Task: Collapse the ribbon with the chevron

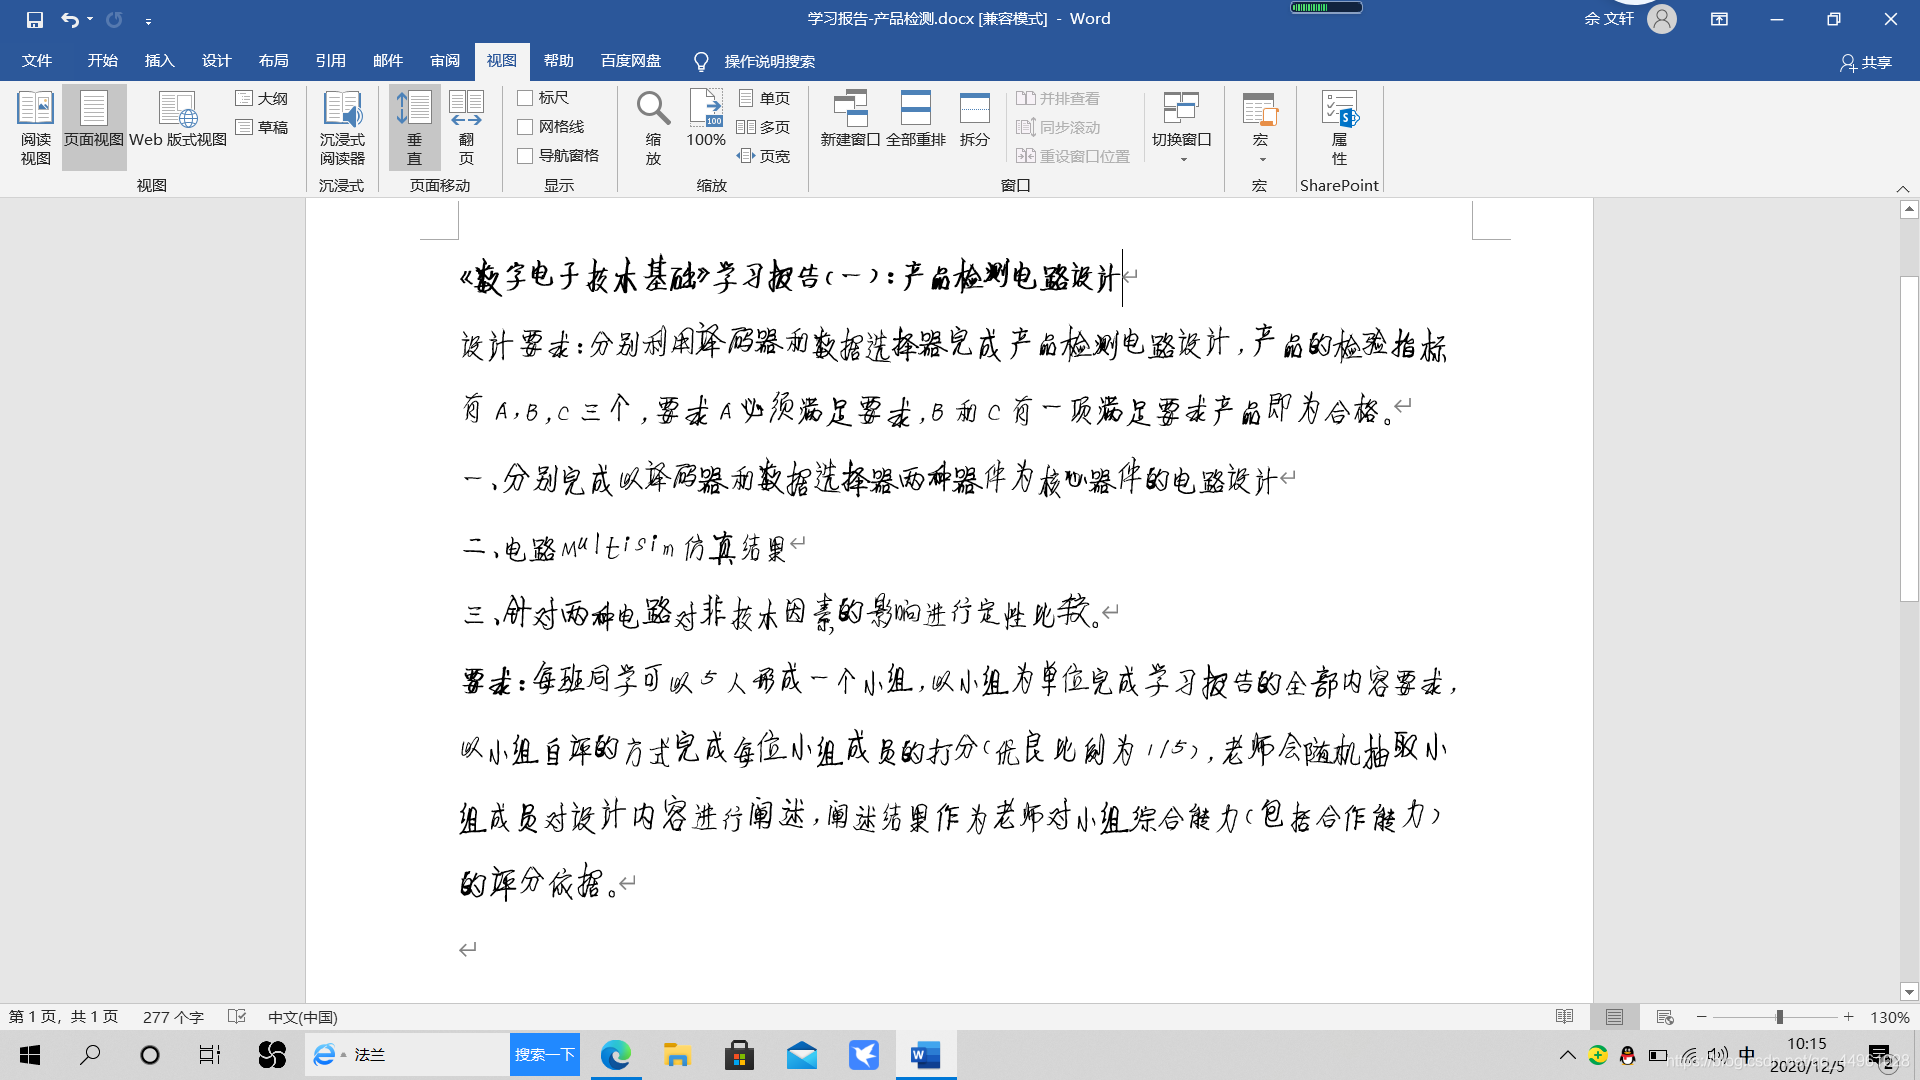Action: tap(1902, 188)
